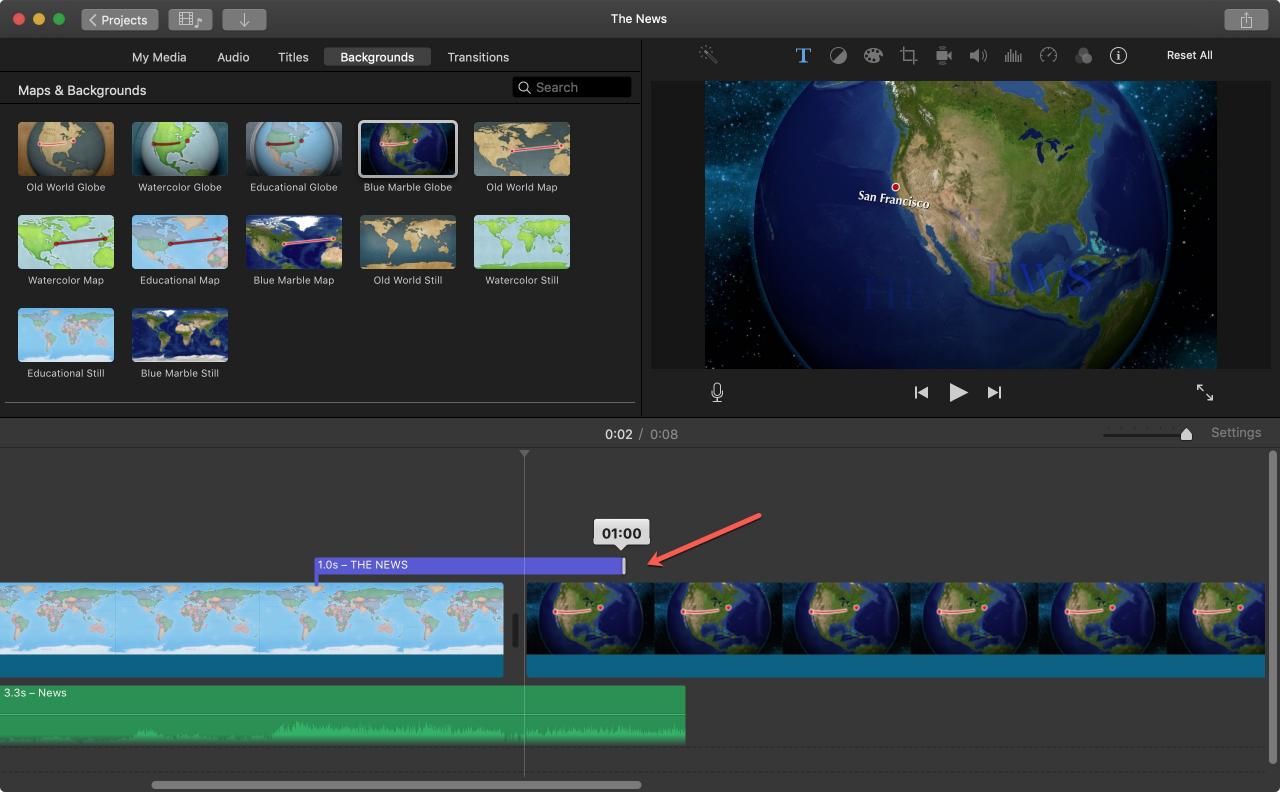Screen dimensions: 1280x792
Task: Click Reset All adjustments button
Action: coord(1189,55)
